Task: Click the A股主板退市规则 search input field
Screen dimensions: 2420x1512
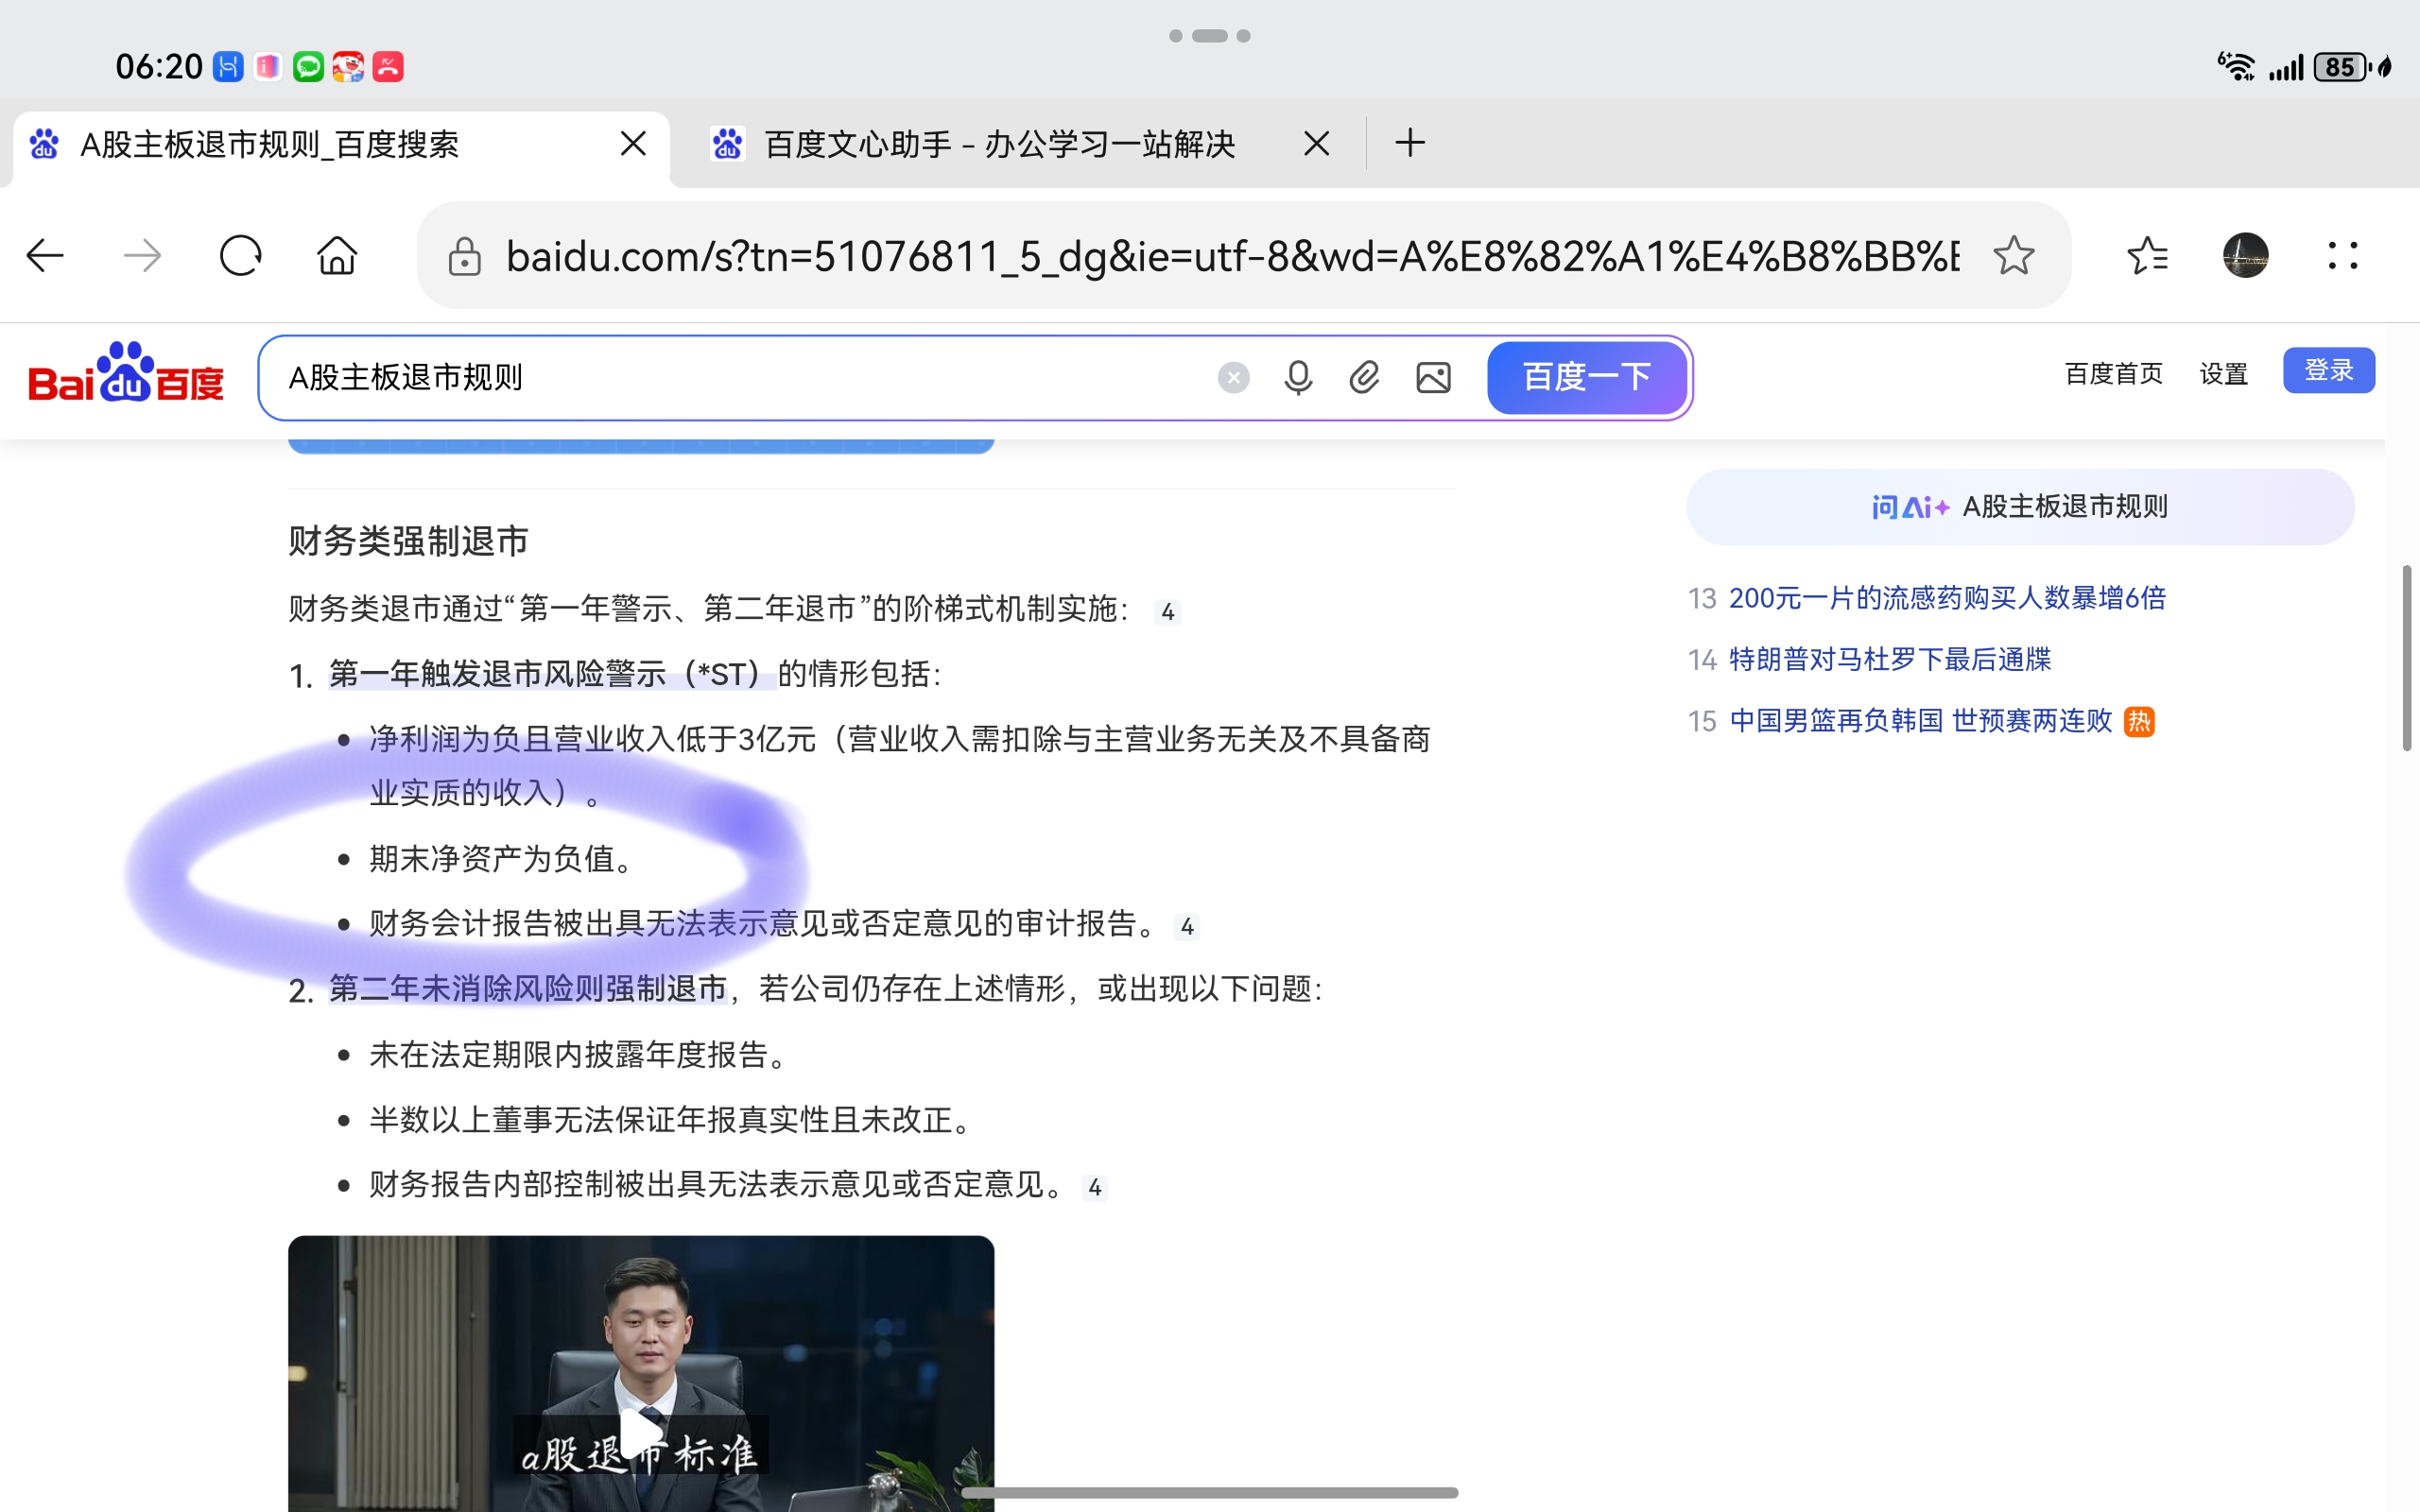Action: [x=740, y=378]
